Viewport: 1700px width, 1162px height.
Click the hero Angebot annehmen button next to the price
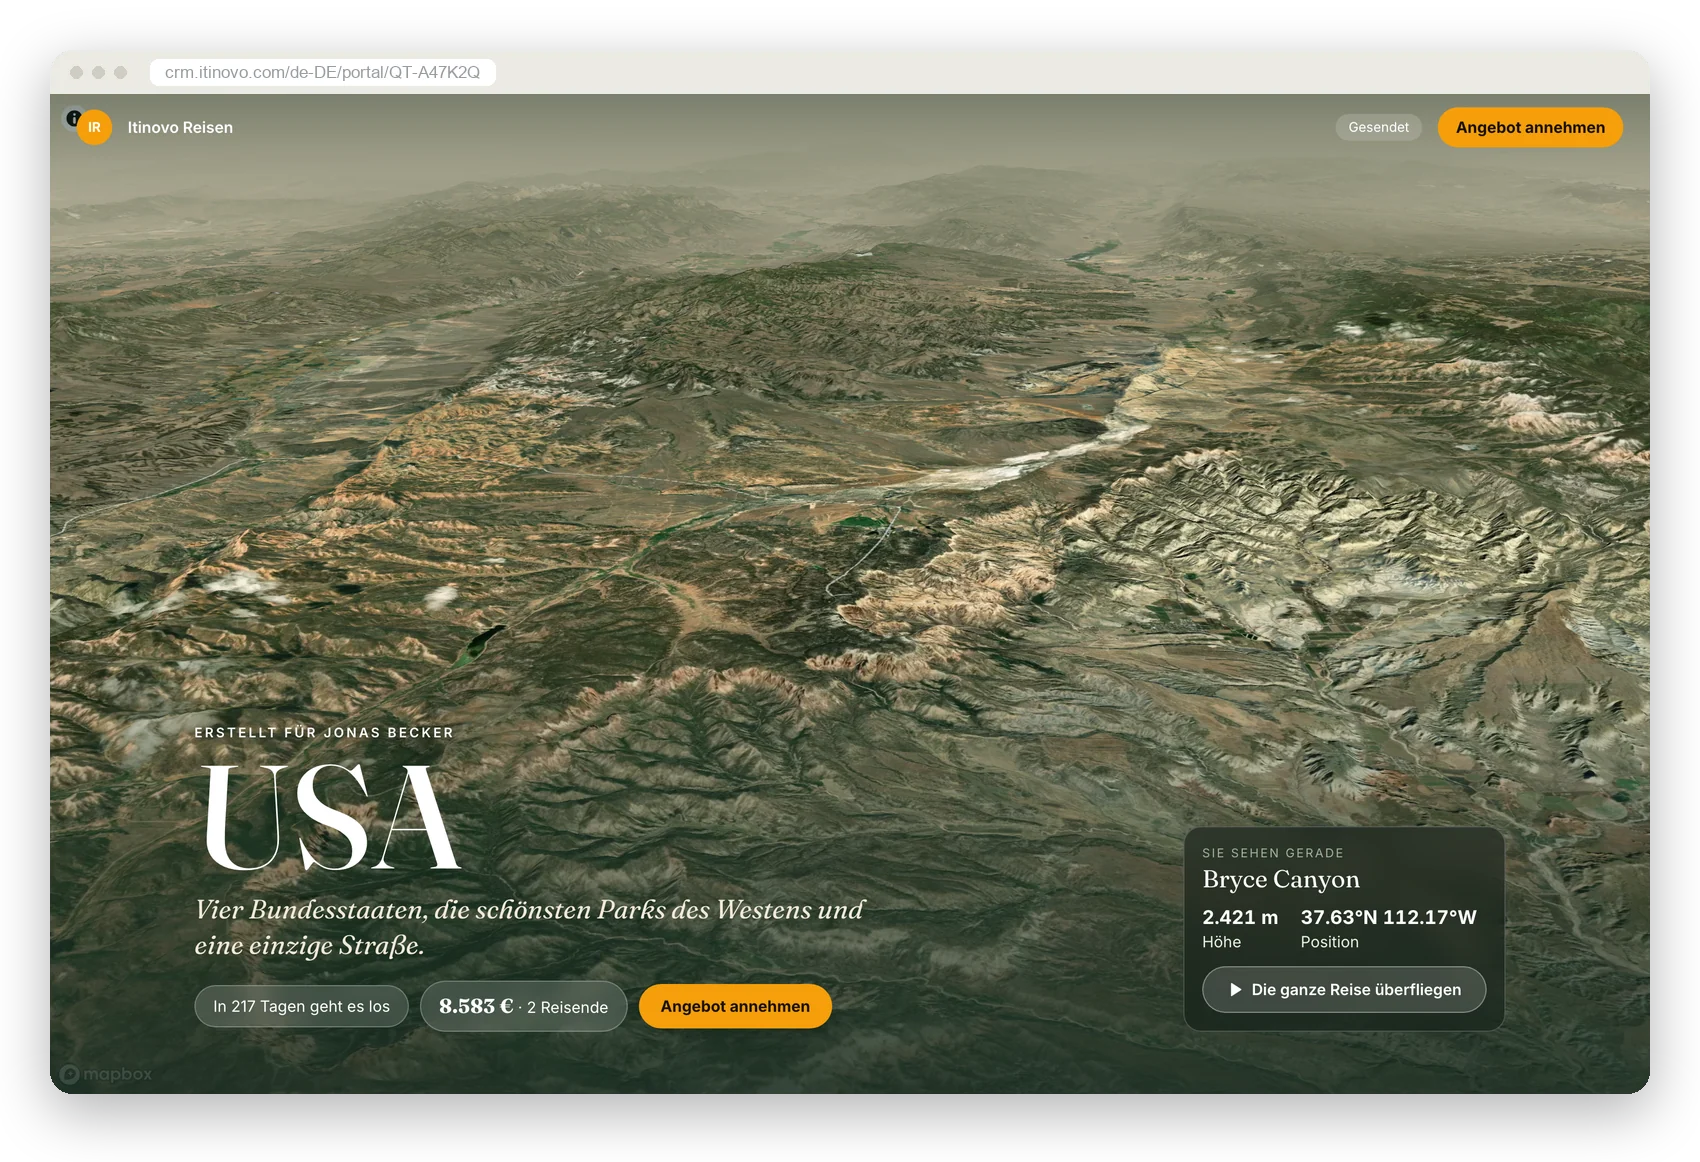[735, 1006]
